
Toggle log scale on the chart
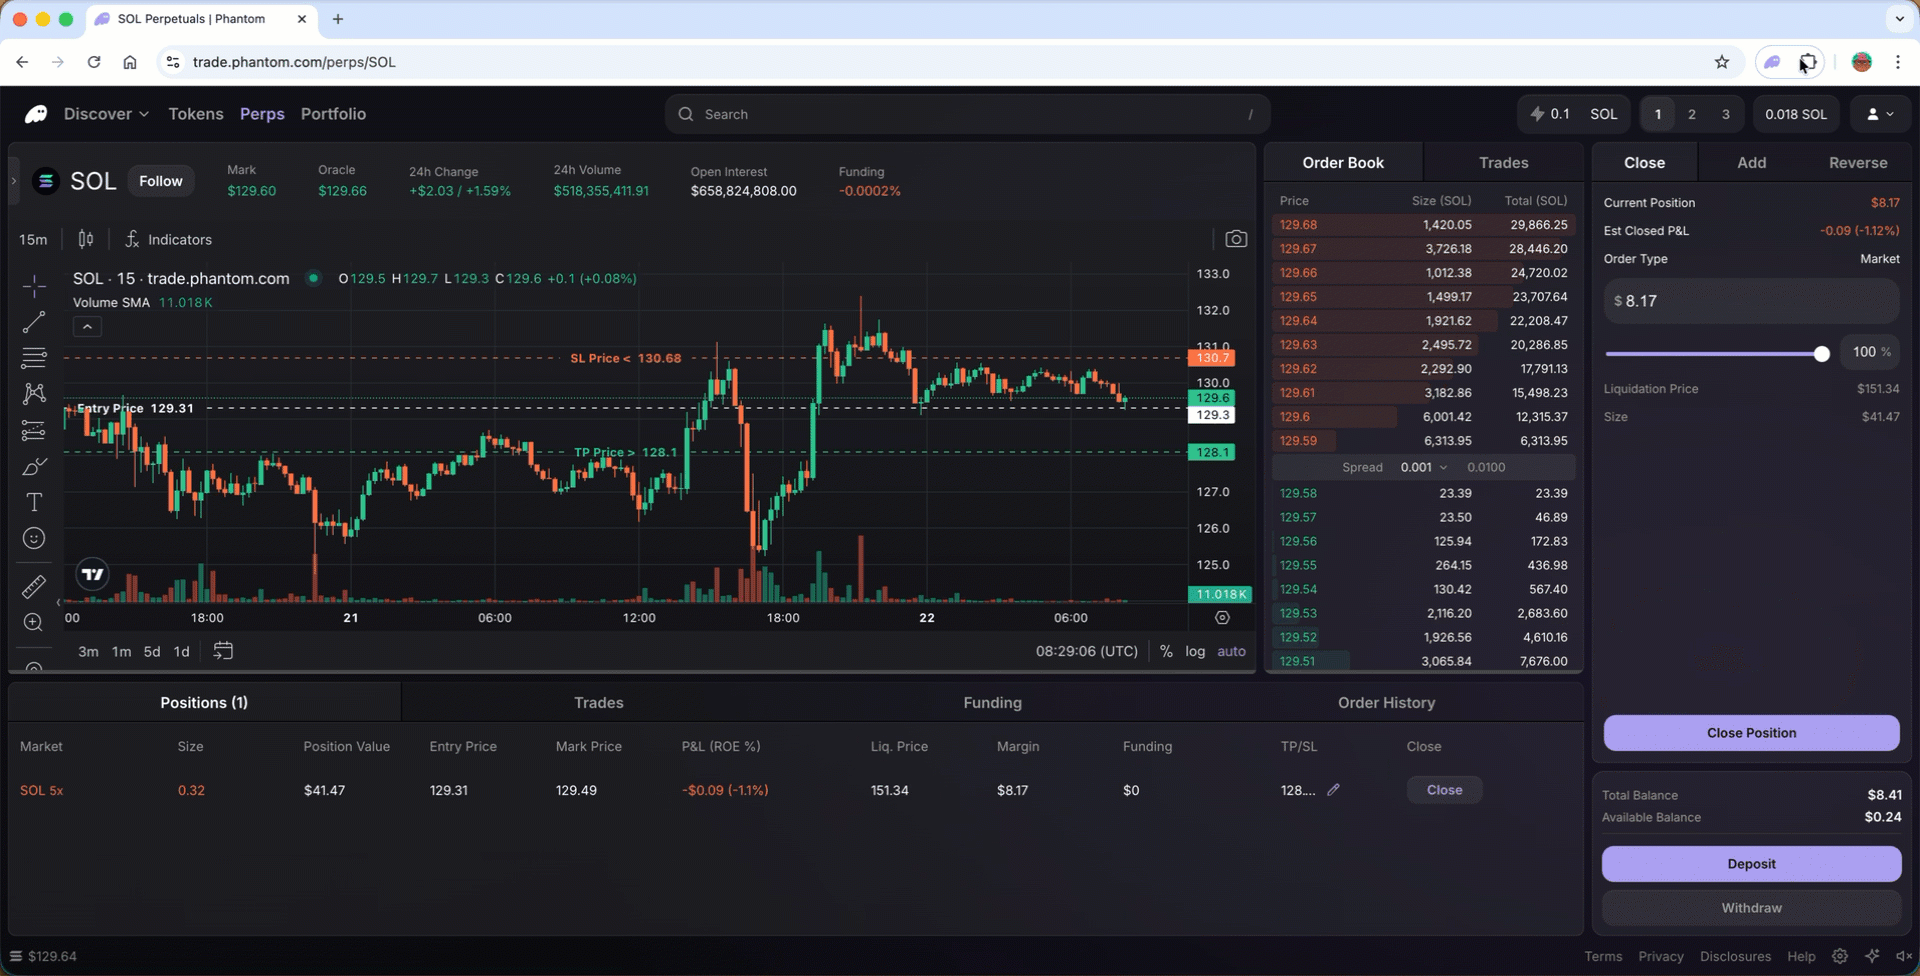click(1195, 651)
